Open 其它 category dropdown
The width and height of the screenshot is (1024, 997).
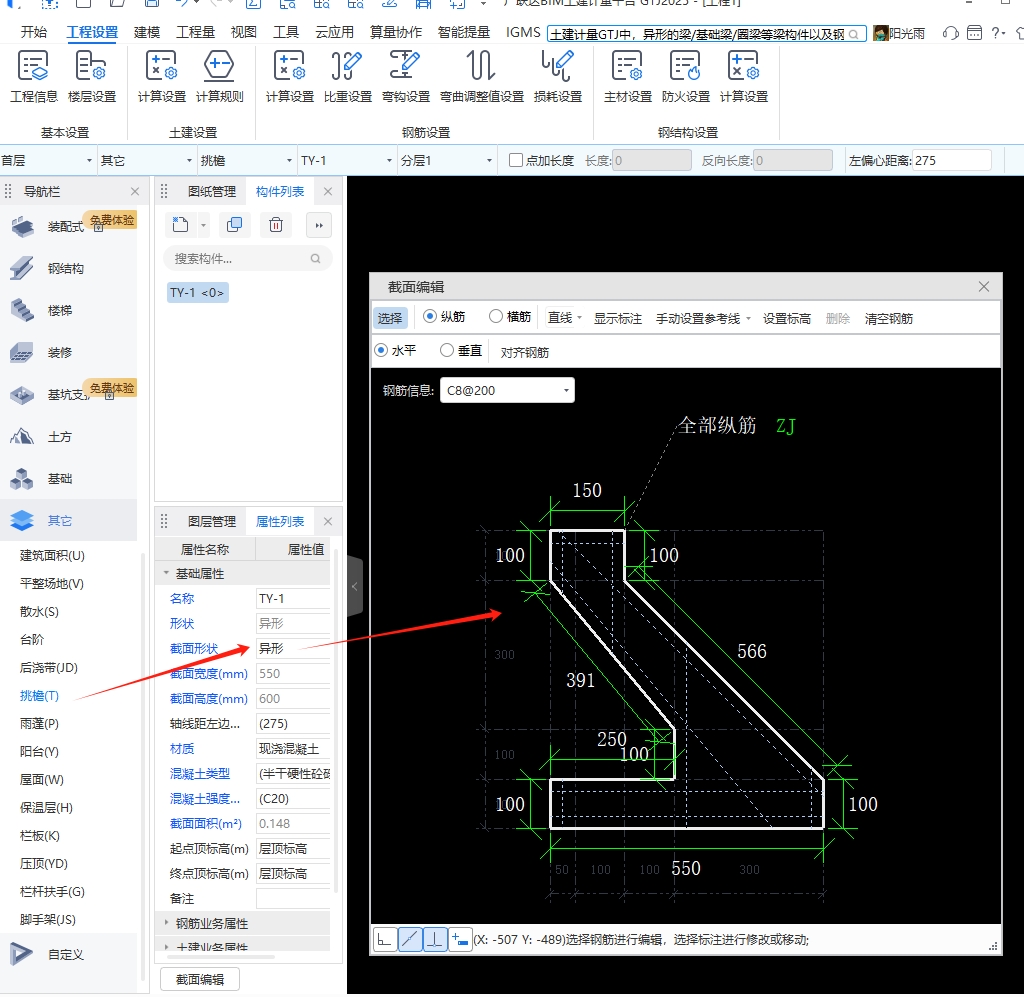pos(146,161)
